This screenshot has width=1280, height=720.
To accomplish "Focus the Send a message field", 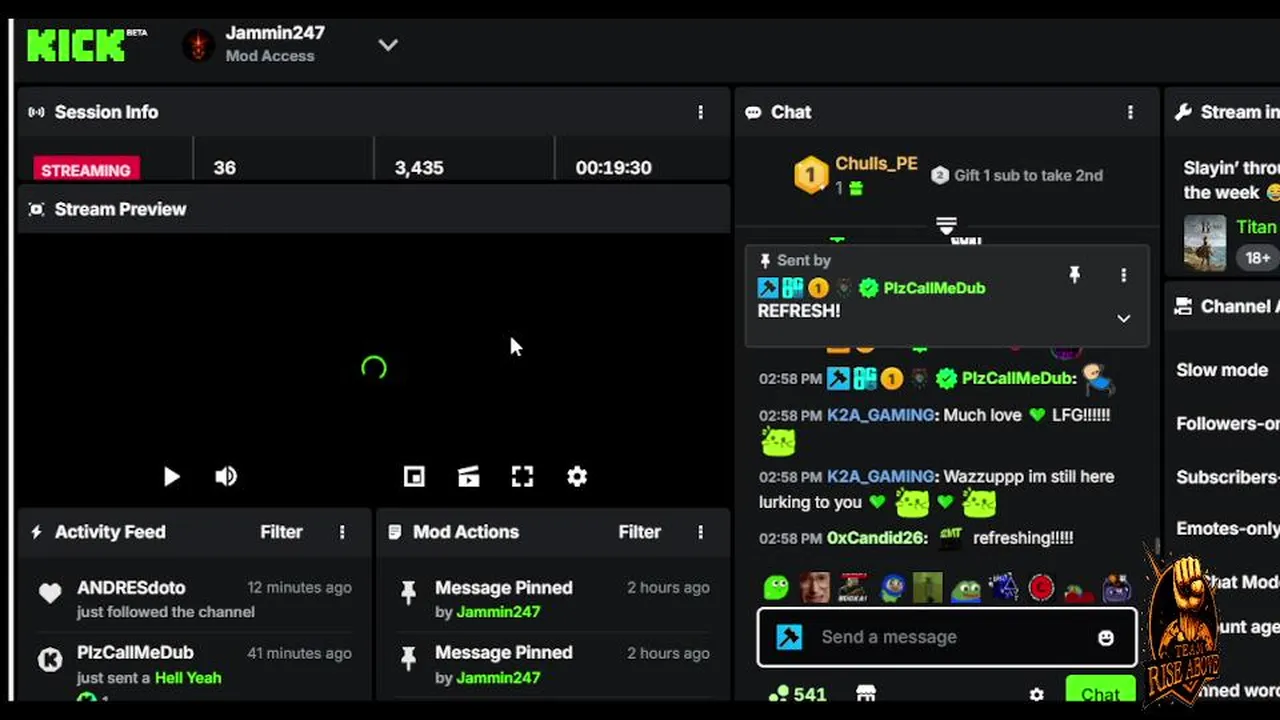I will click(947, 637).
